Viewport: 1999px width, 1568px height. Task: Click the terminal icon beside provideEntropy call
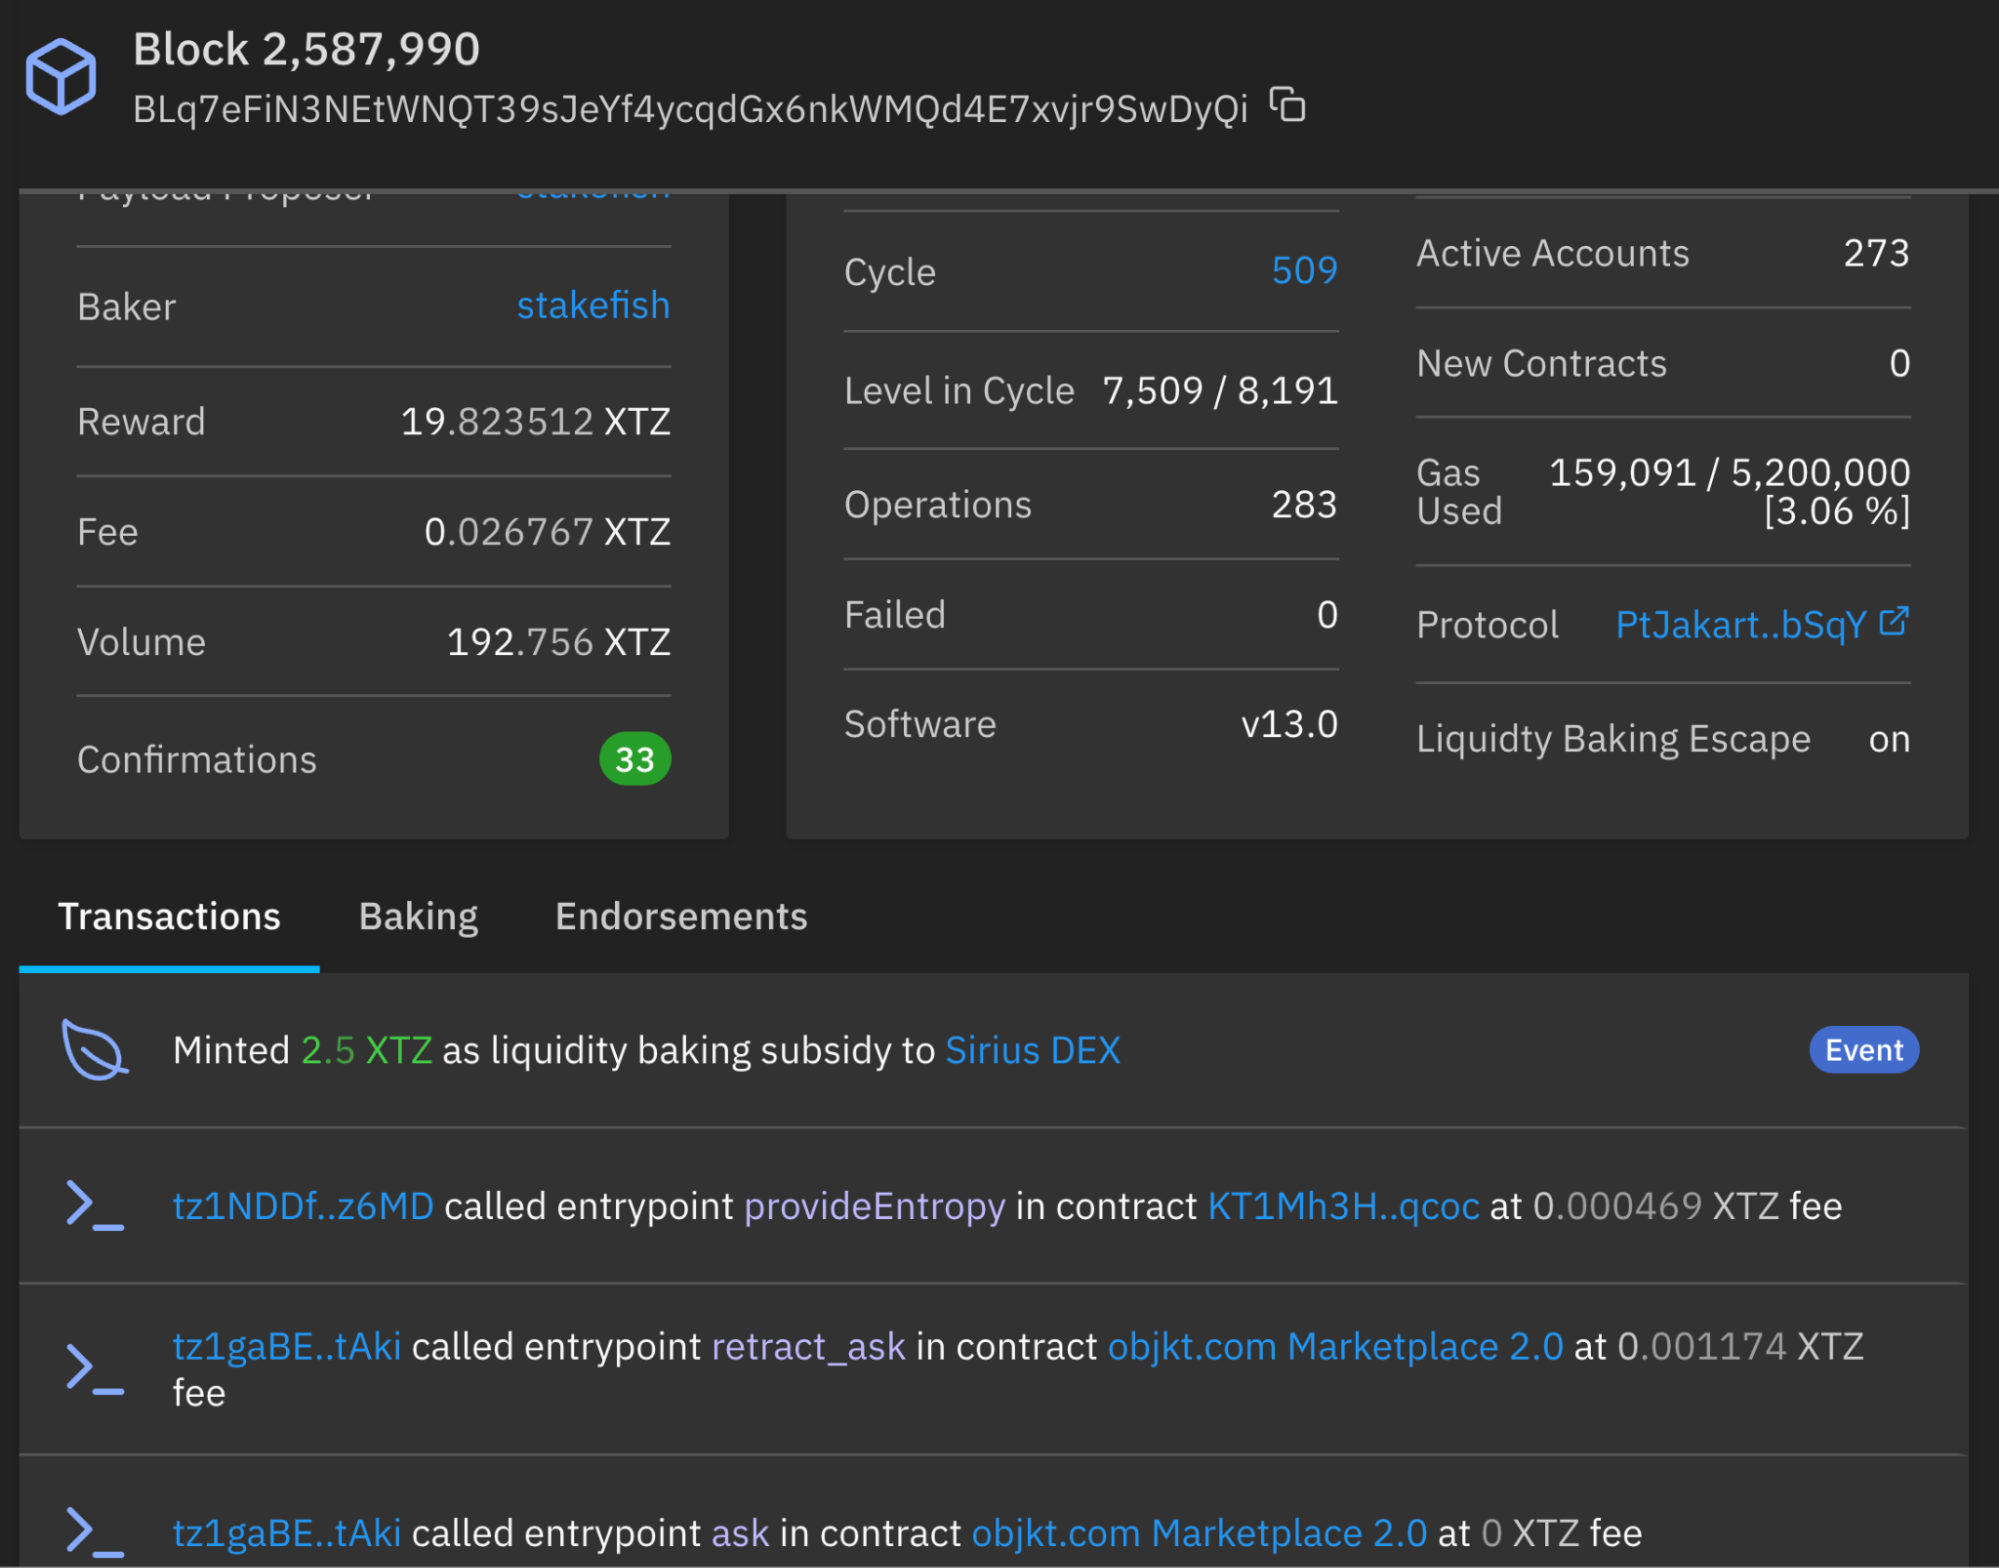tap(94, 1206)
